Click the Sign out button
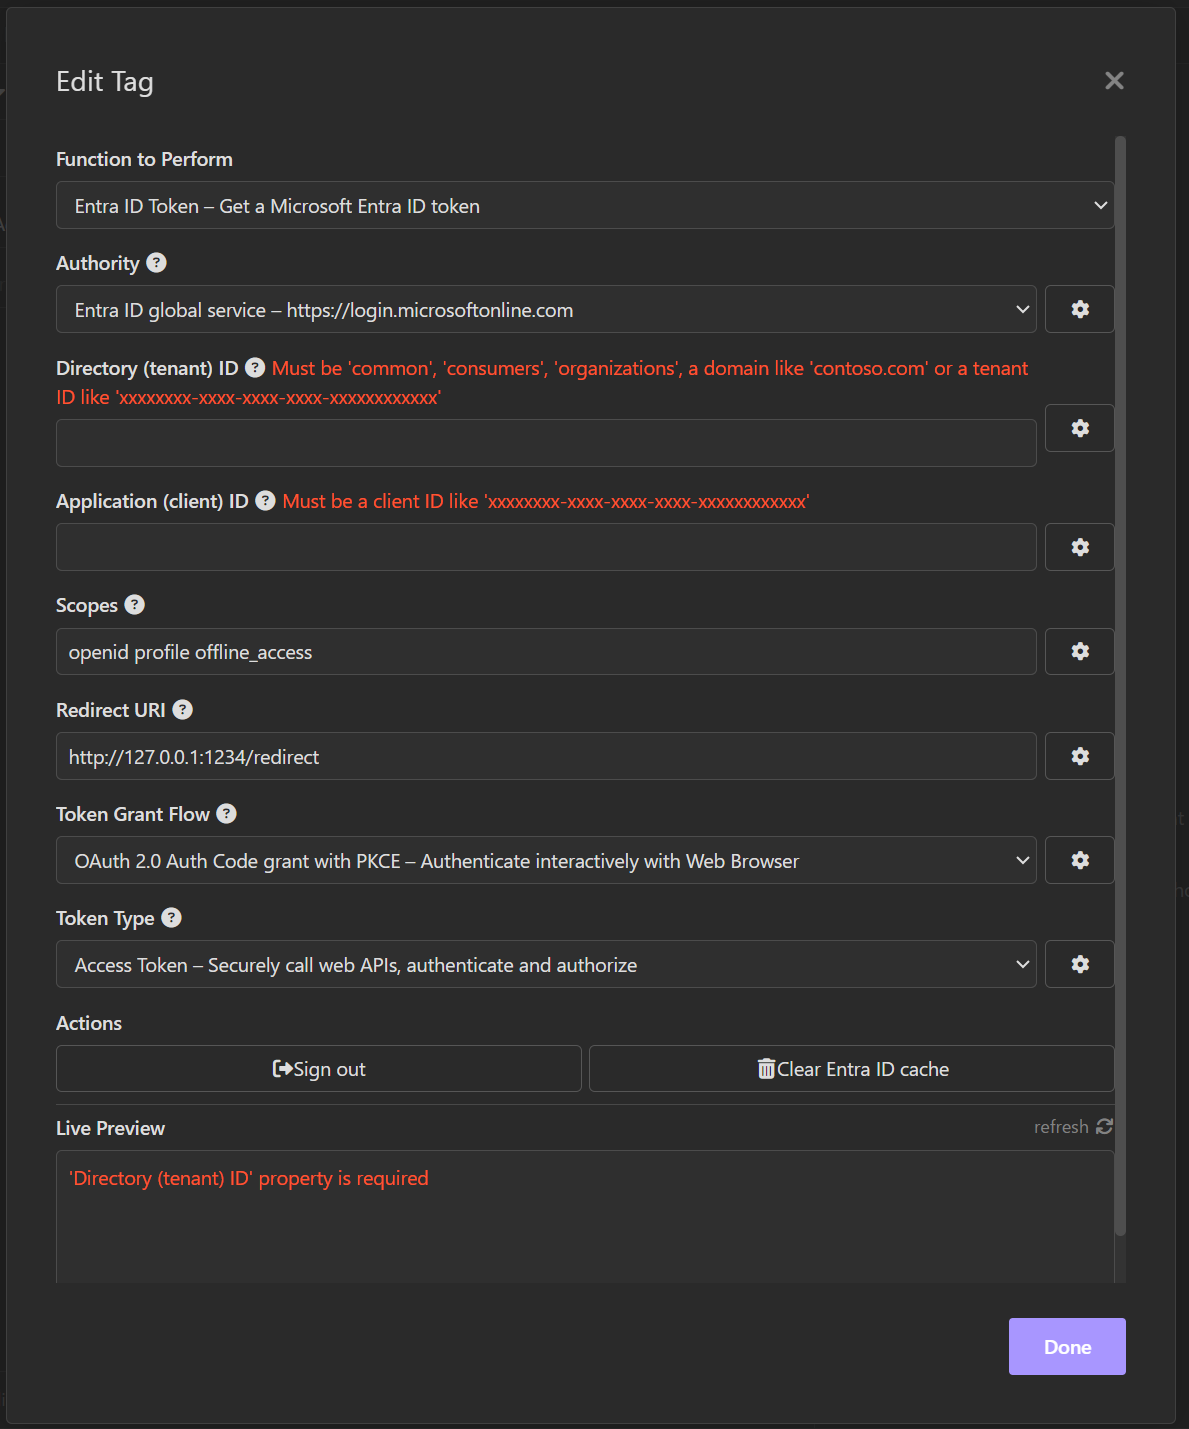Viewport: 1189px width, 1429px height. click(x=319, y=1069)
